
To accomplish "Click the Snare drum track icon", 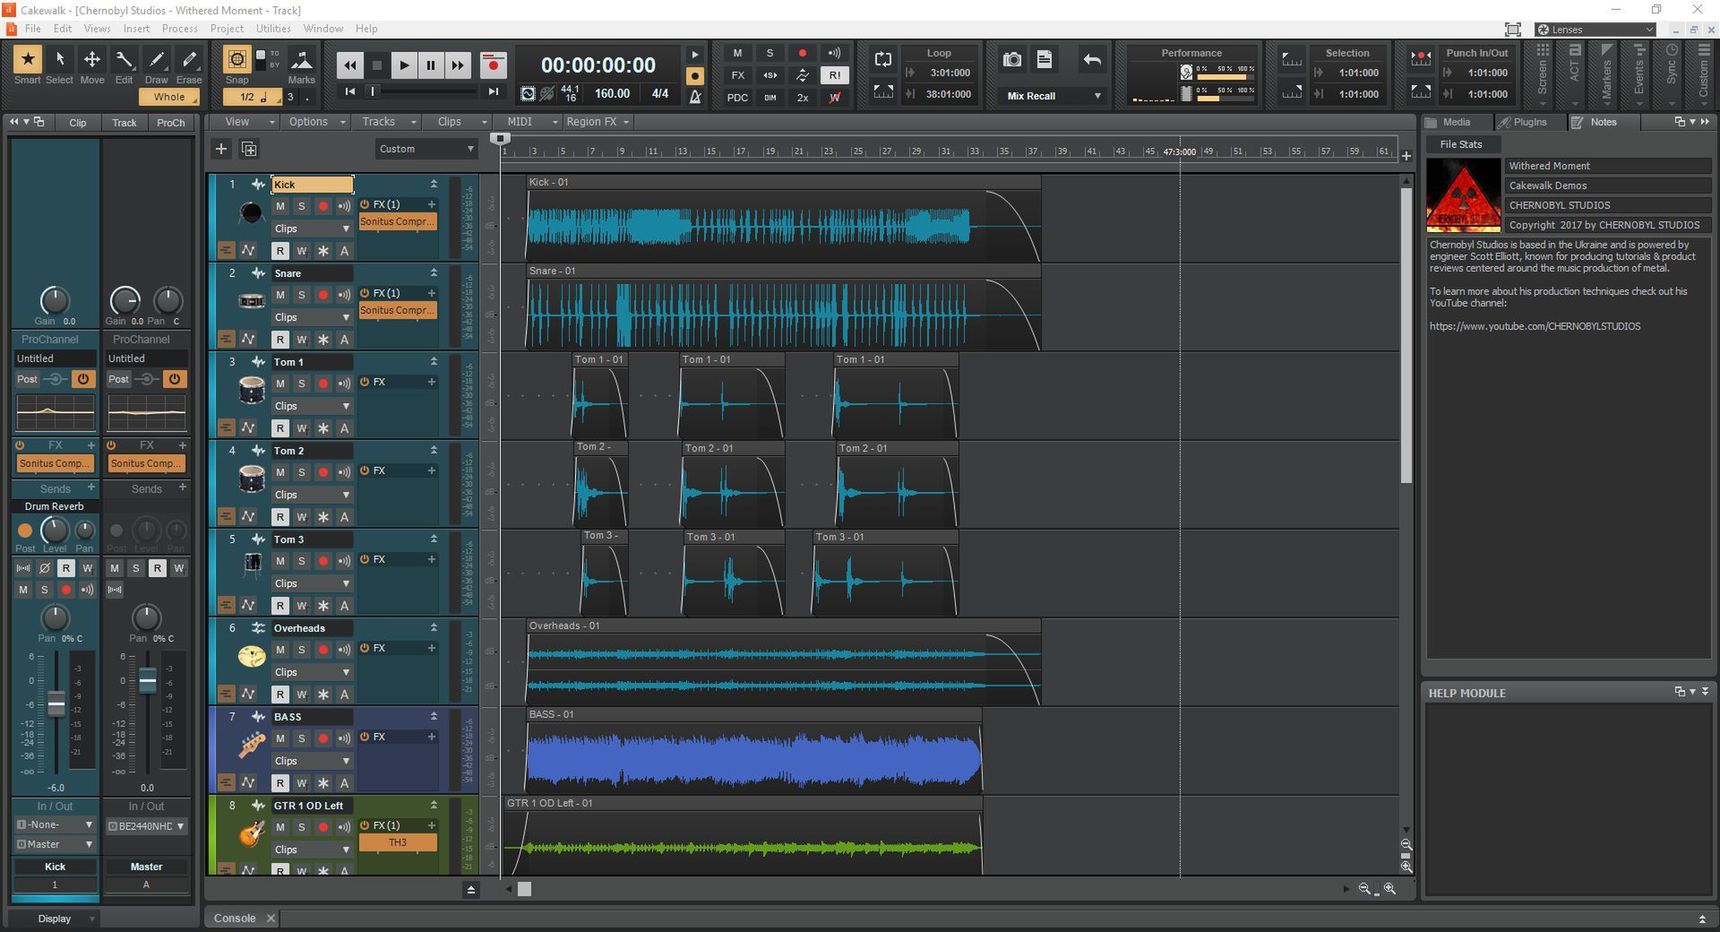I will (x=251, y=300).
